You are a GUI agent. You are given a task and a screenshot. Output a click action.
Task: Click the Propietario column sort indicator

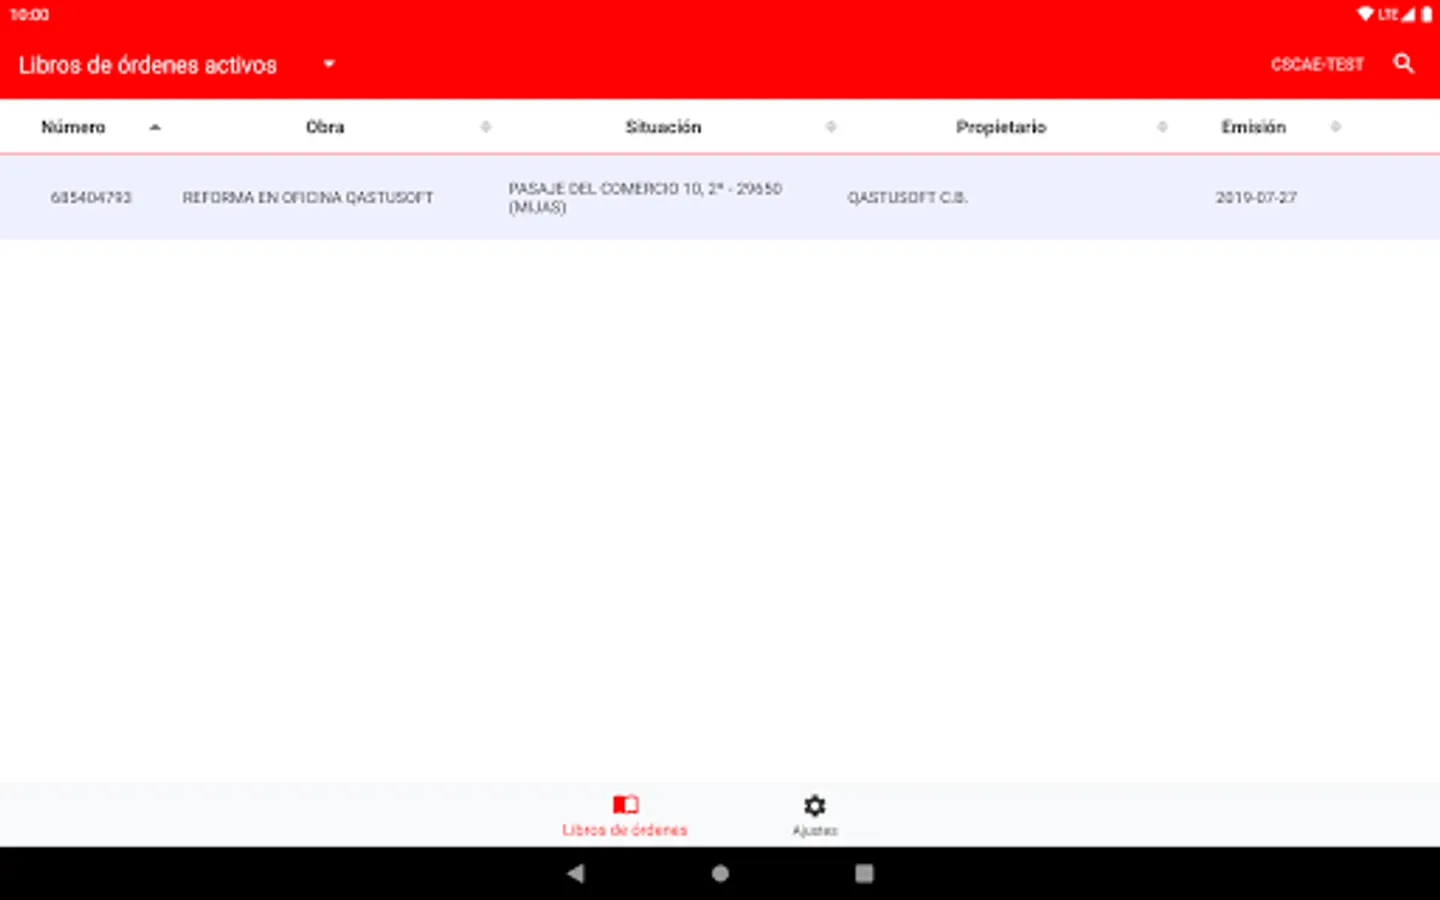tap(1162, 127)
